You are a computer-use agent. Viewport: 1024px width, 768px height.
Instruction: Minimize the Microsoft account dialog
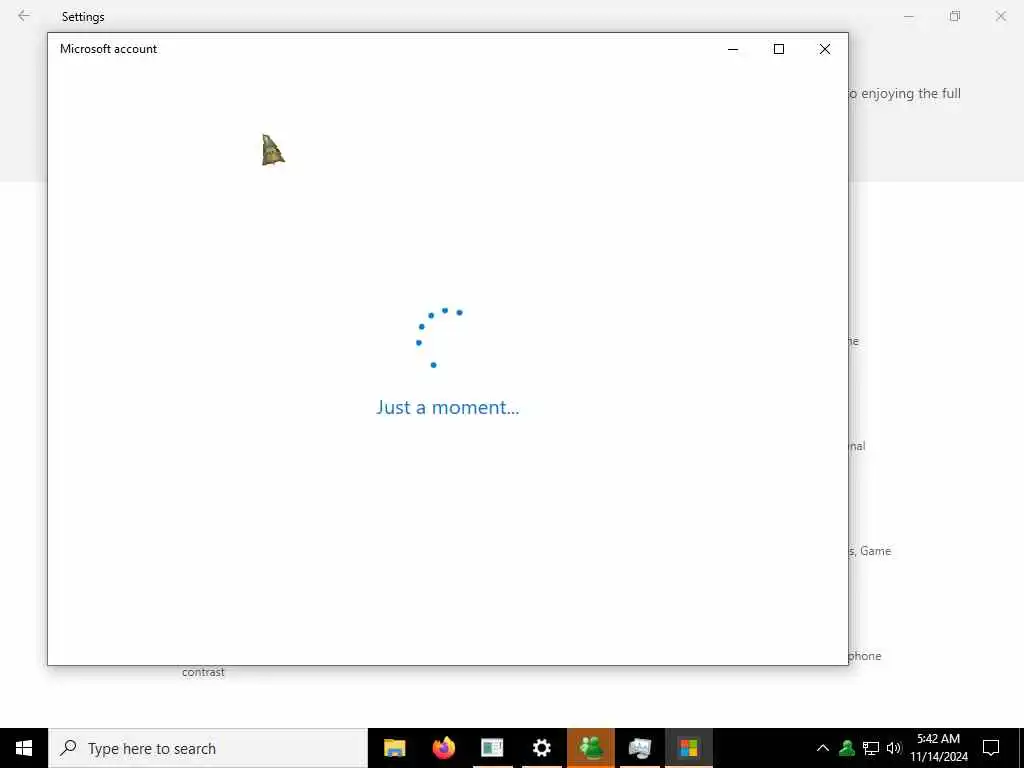(733, 49)
